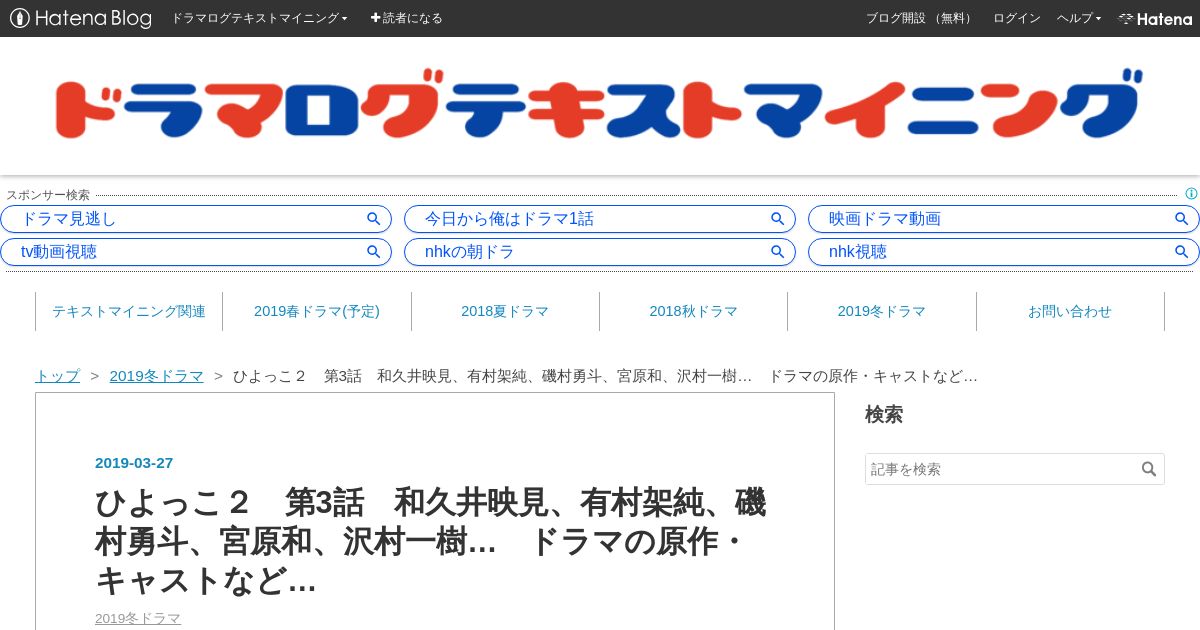Open the 2019冬ドラマ menu item
The image size is (1200, 630).
(882, 311)
